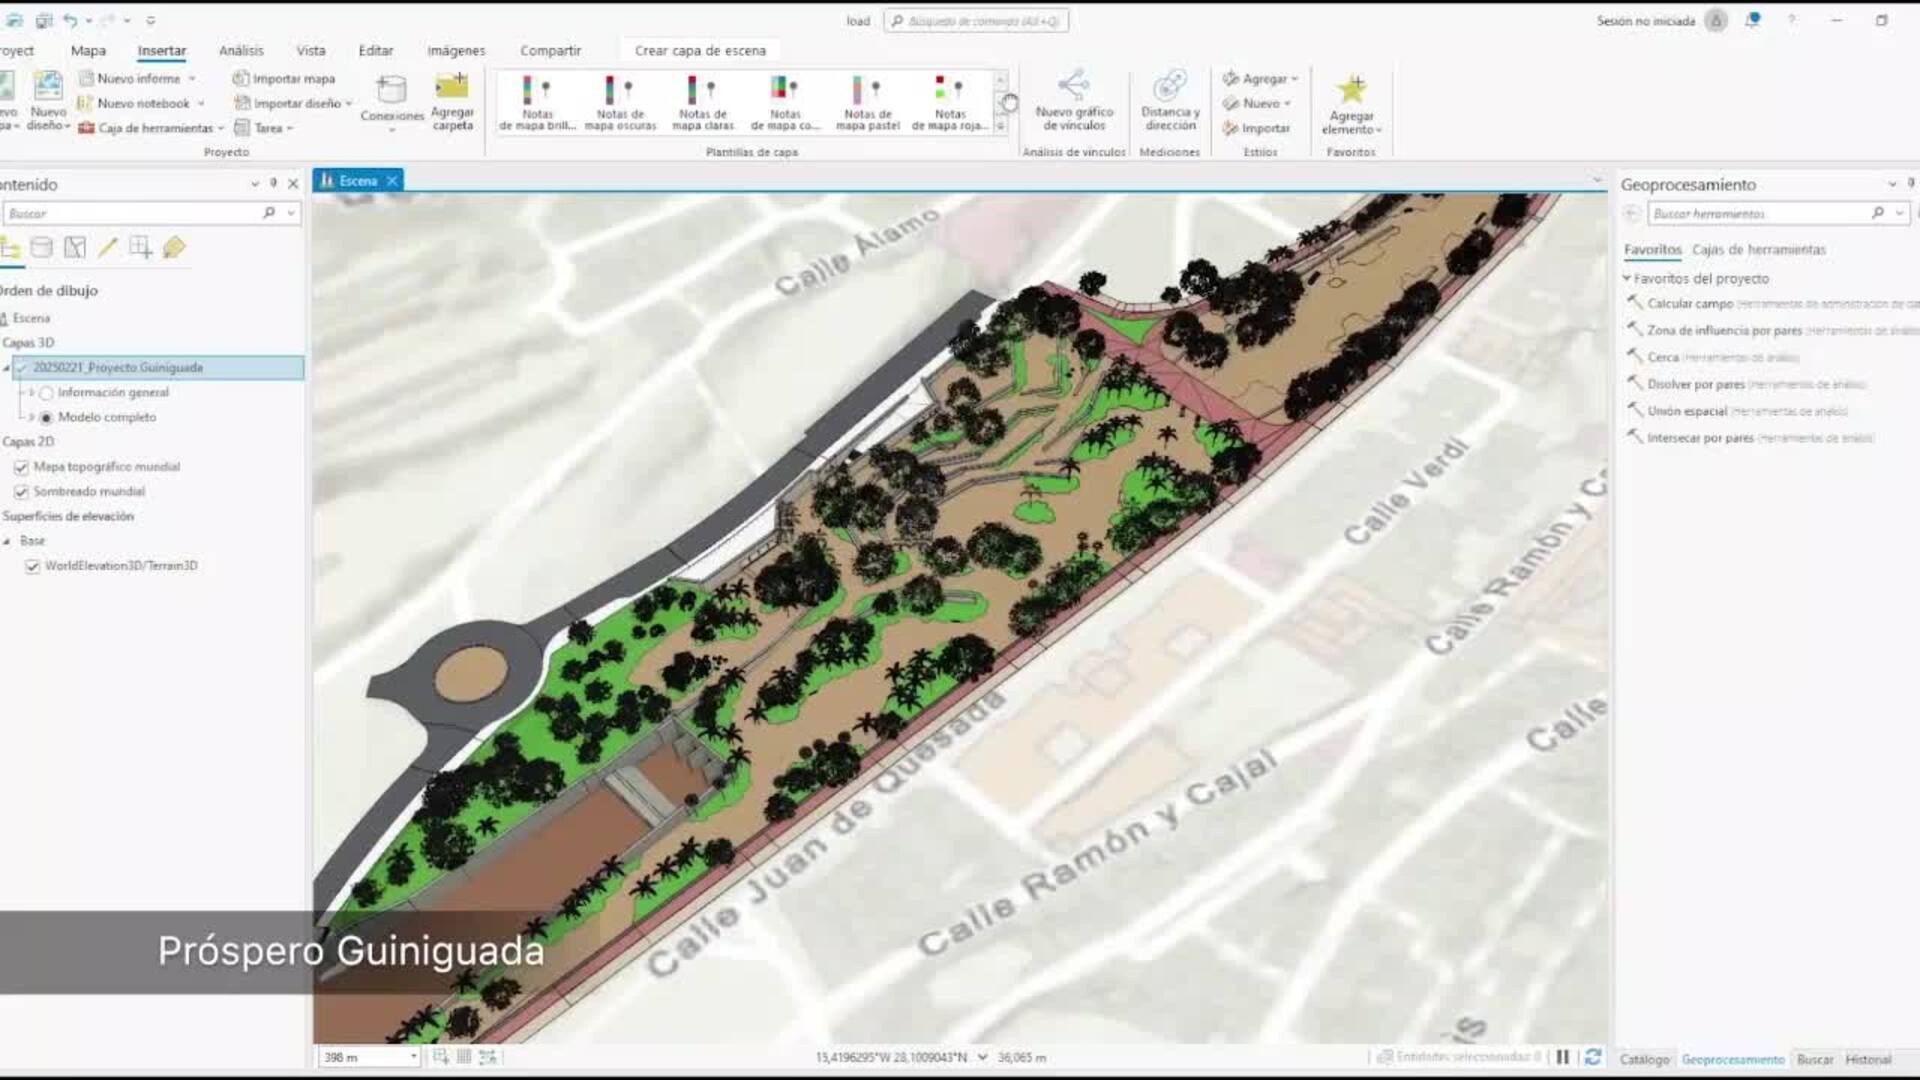Select Notas de mapa pastel template
Viewport: 1920px width, 1080px height.
[x=867, y=102]
